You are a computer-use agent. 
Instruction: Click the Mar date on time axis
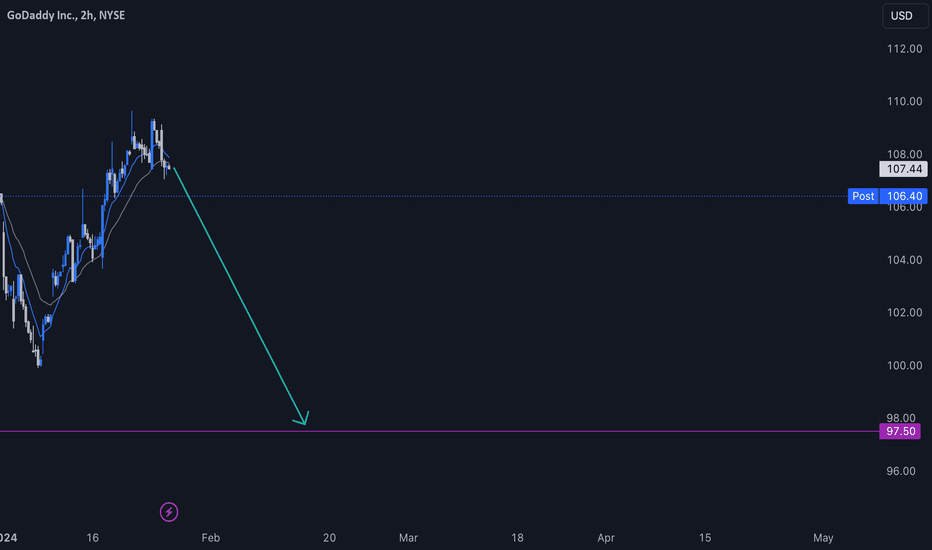pos(408,538)
